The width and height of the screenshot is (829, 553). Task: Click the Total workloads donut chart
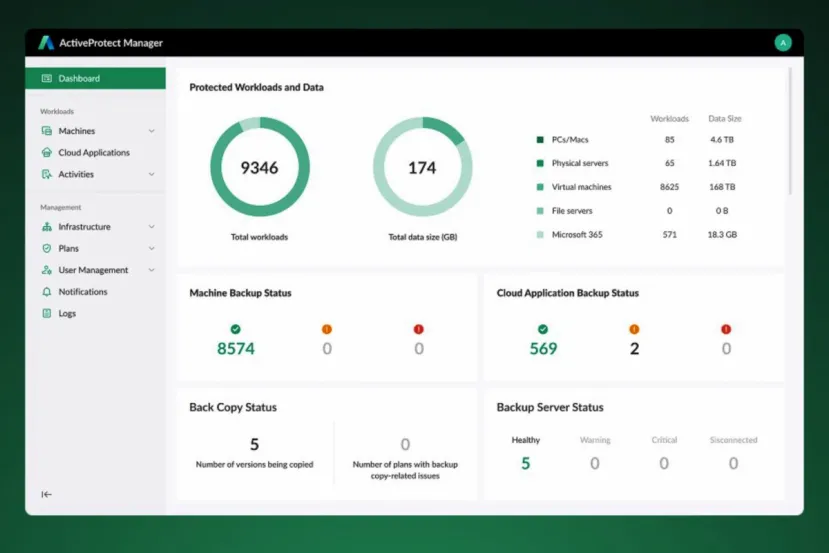pos(260,167)
